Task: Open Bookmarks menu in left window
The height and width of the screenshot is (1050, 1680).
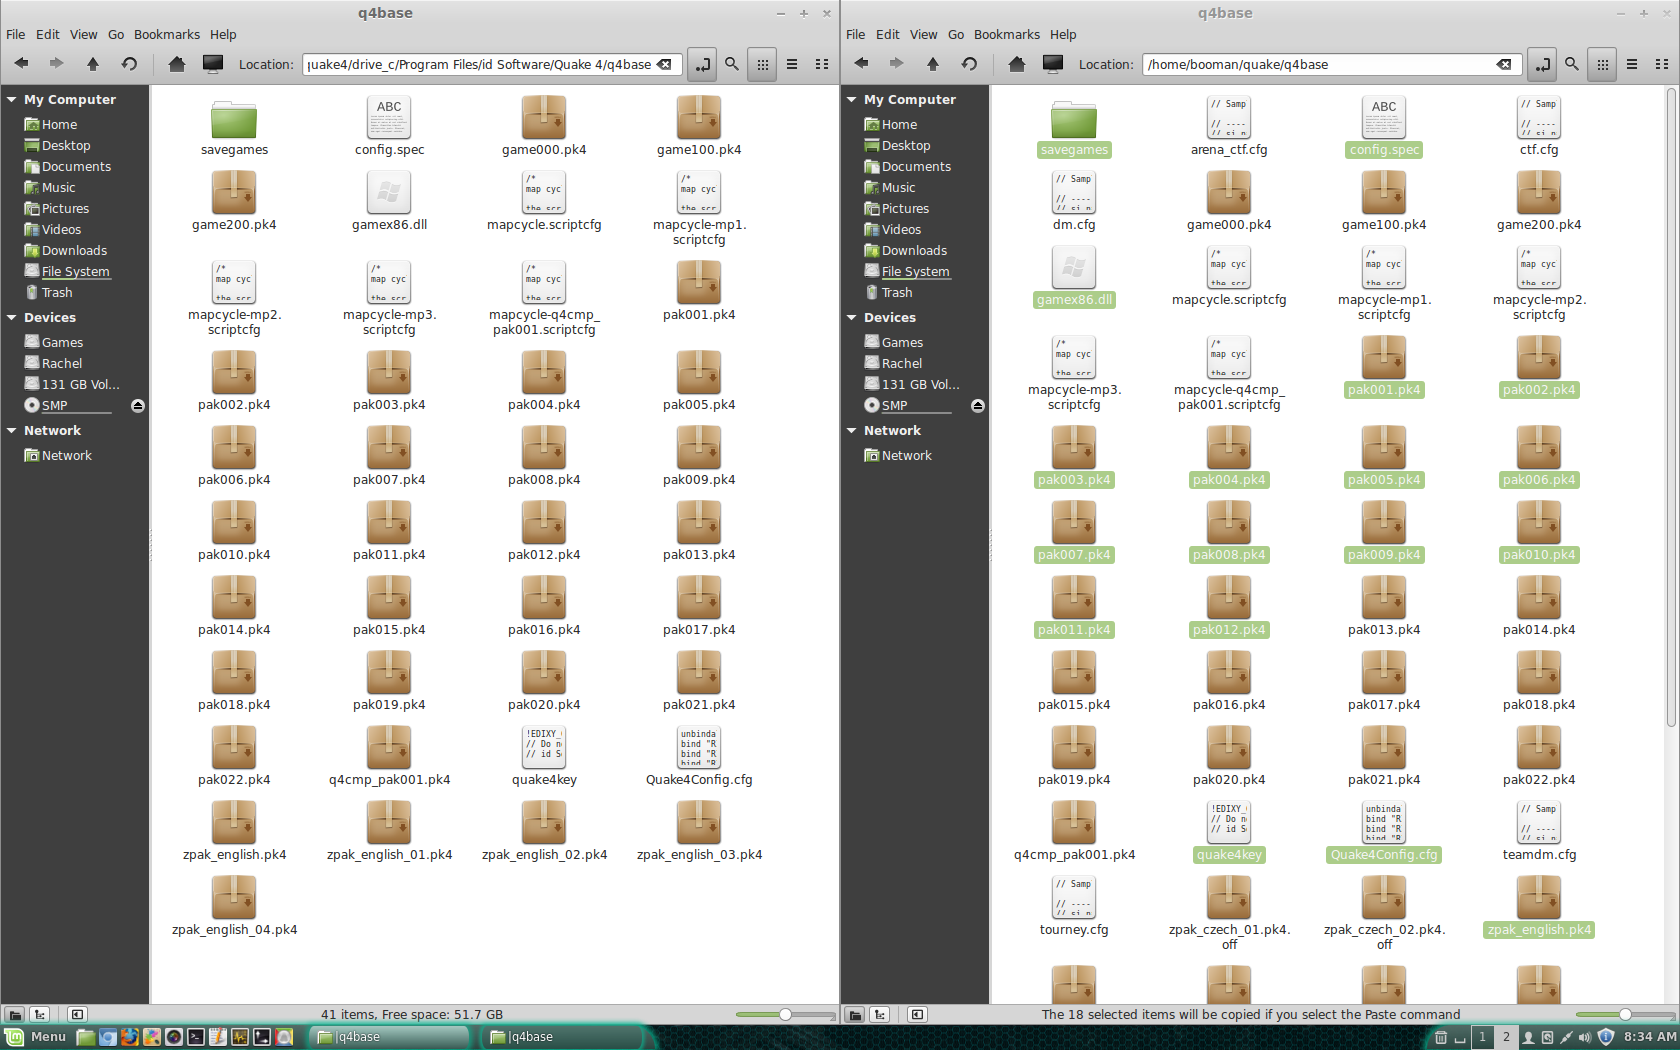Action: pyautogui.click(x=167, y=34)
